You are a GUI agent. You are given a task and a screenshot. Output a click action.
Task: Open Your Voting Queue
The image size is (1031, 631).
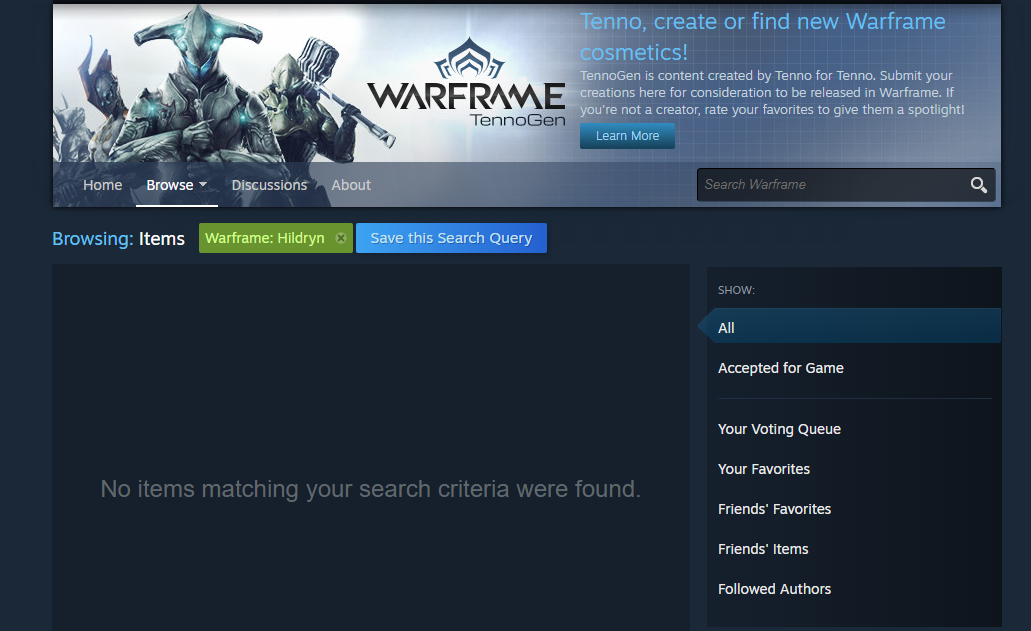point(779,429)
